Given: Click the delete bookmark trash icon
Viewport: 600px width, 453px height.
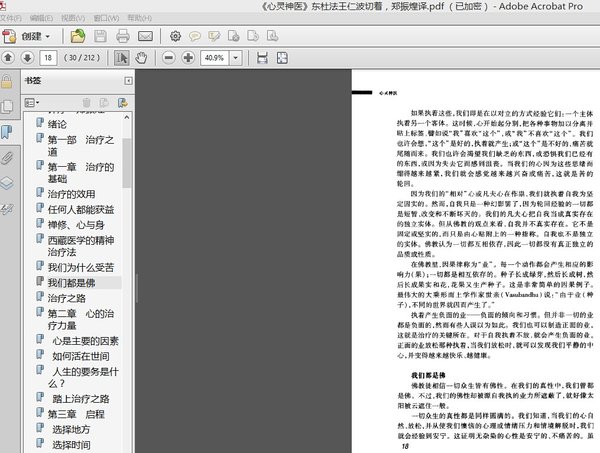Looking at the screenshot, I should (x=86, y=103).
